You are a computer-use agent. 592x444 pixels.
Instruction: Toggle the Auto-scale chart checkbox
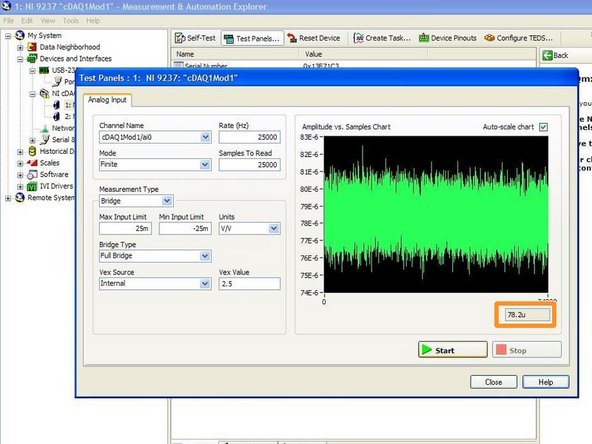tap(543, 127)
